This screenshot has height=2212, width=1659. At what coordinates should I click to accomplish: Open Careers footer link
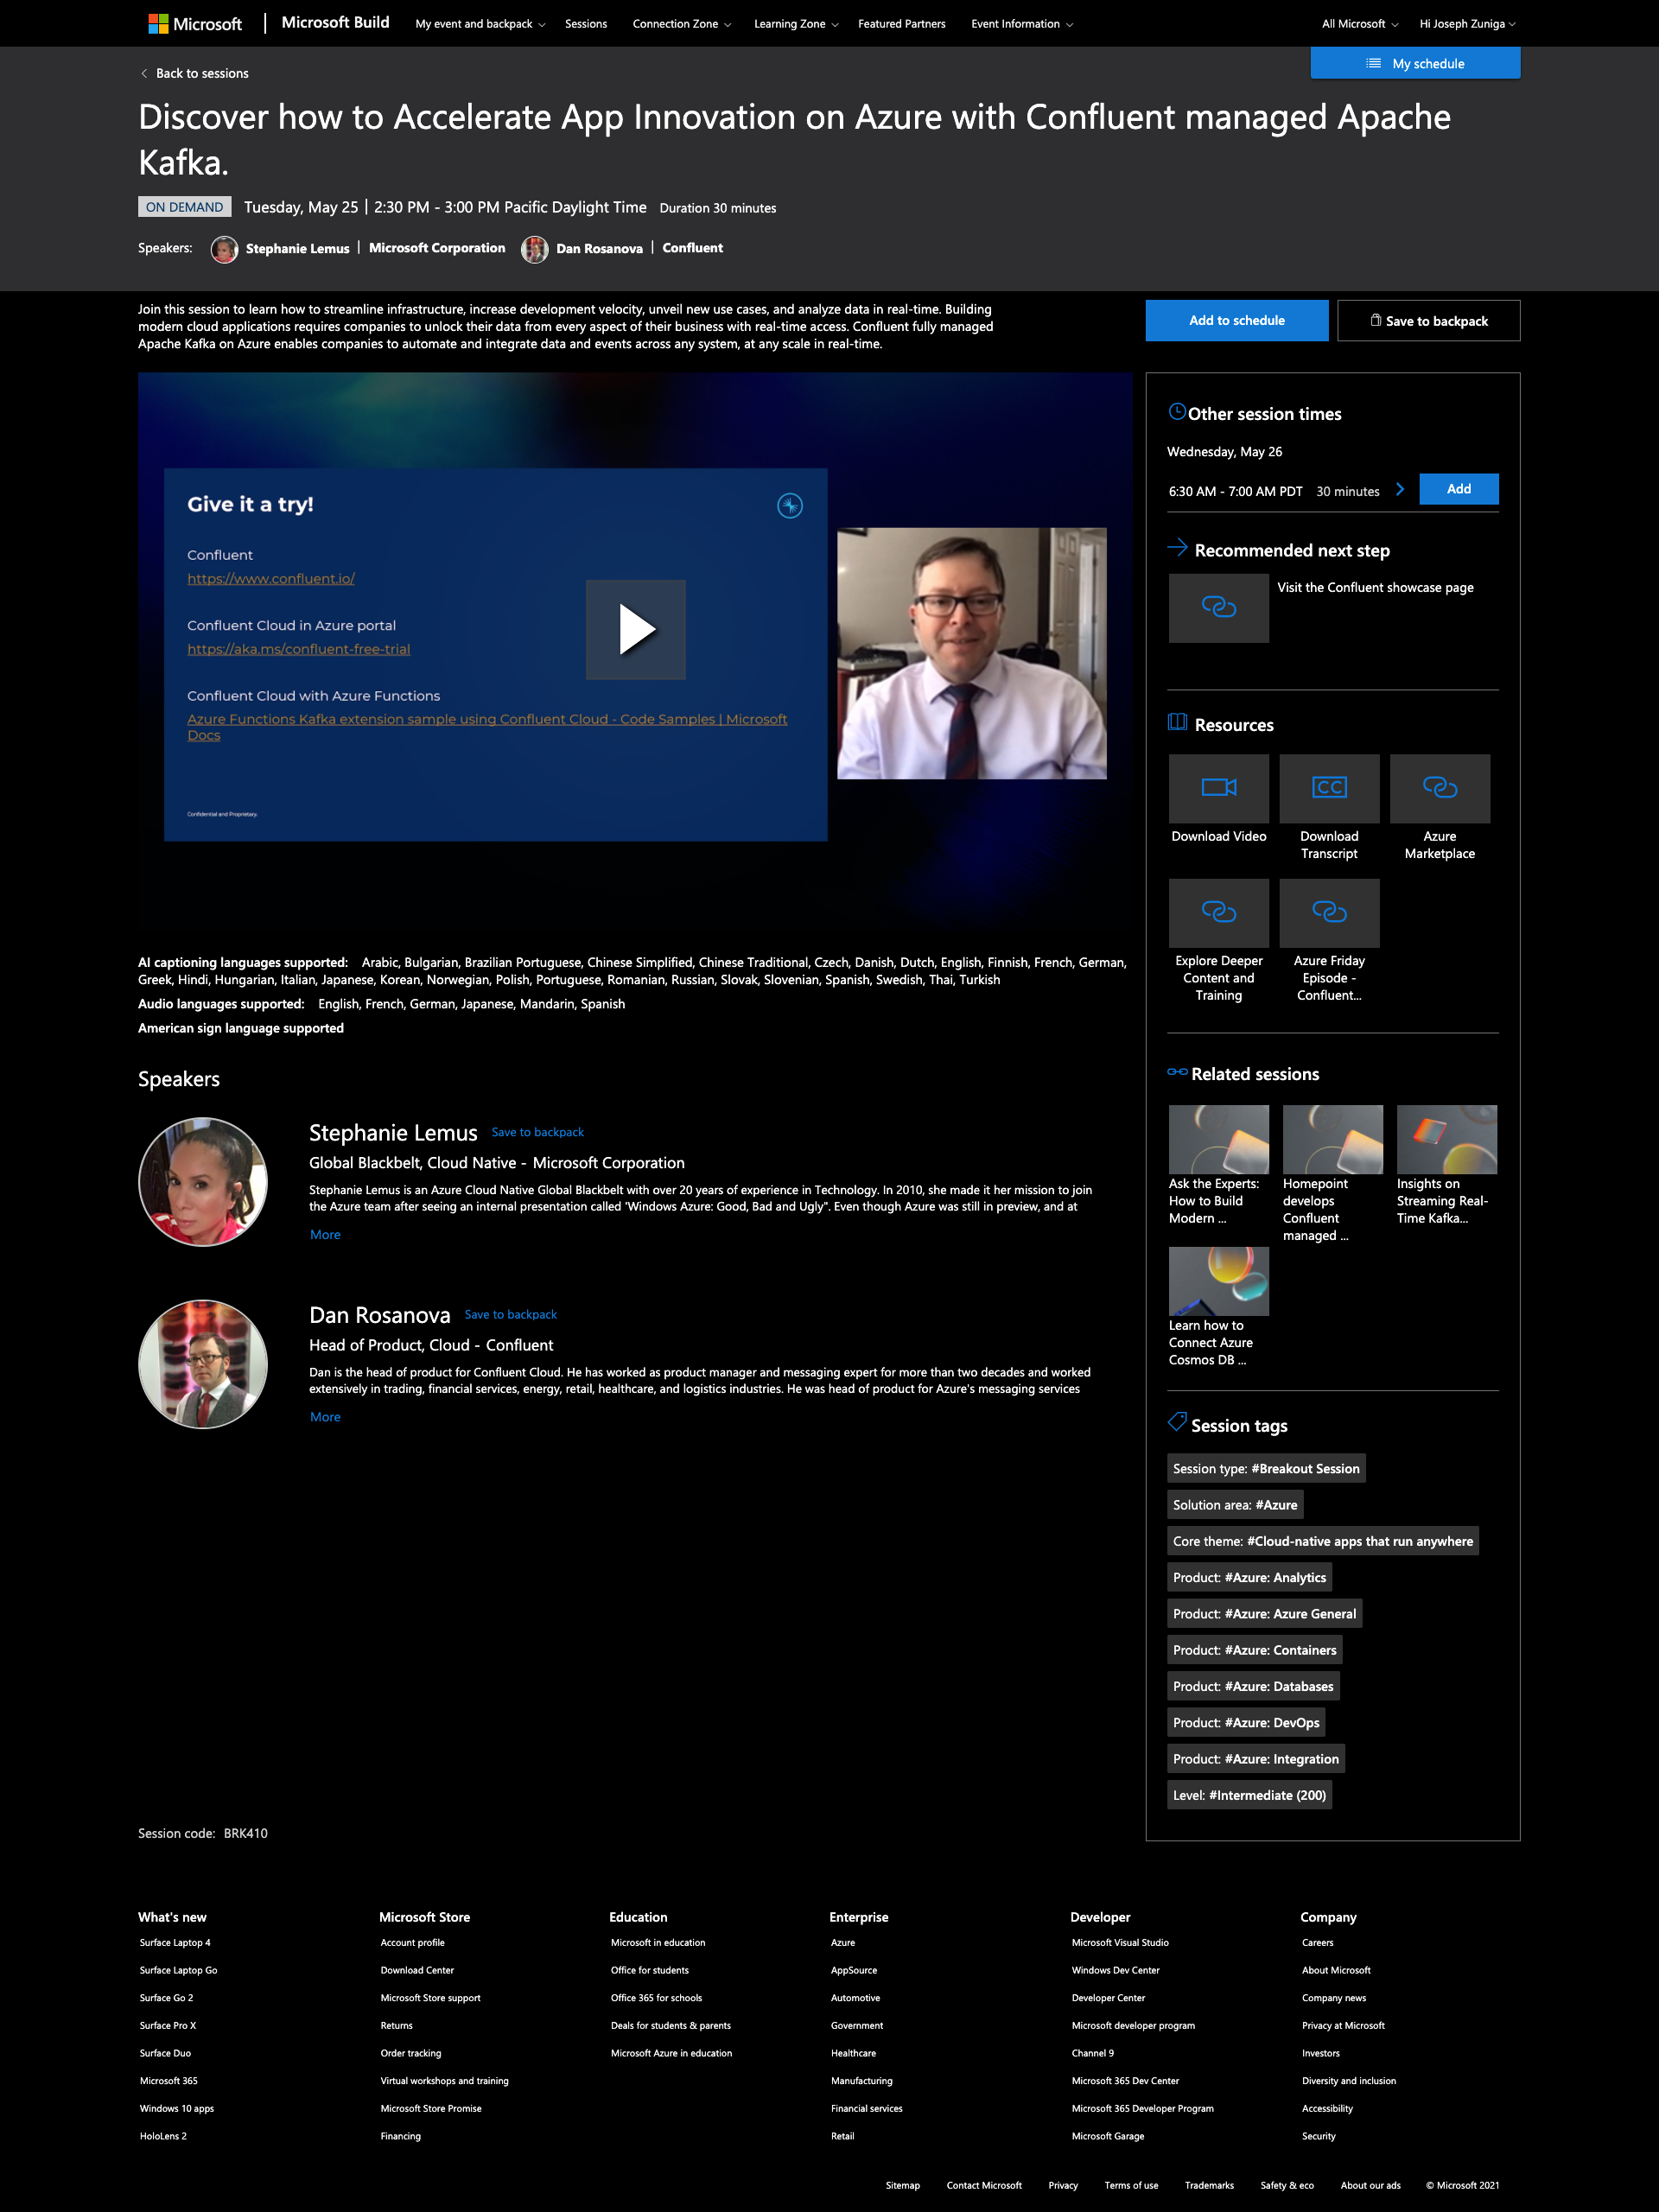(1317, 1942)
